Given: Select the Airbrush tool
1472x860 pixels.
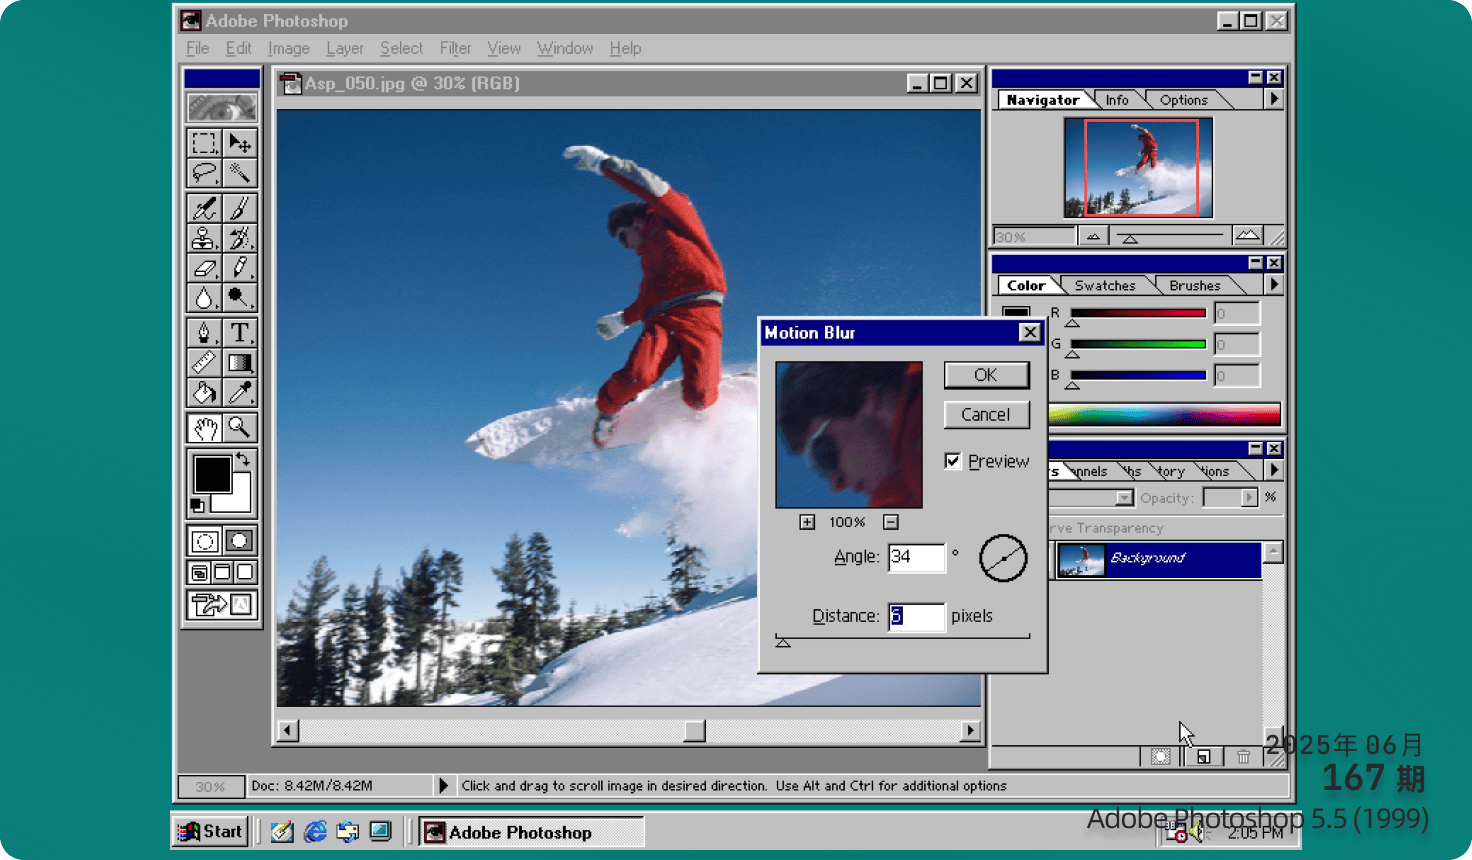Looking at the screenshot, I should (x=204, y=208).
